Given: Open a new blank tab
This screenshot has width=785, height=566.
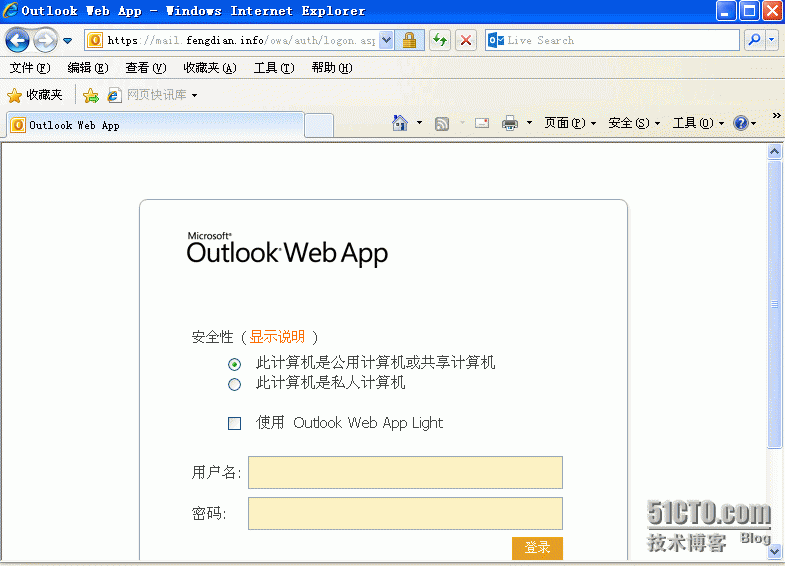Looking at the screenshot, I should coord(319,125).
